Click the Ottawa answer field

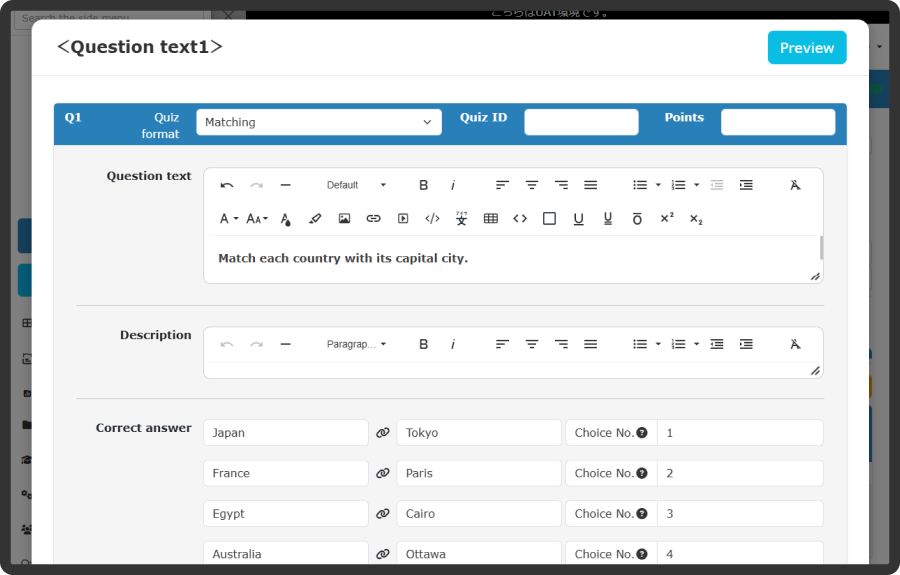coord(479,554)
